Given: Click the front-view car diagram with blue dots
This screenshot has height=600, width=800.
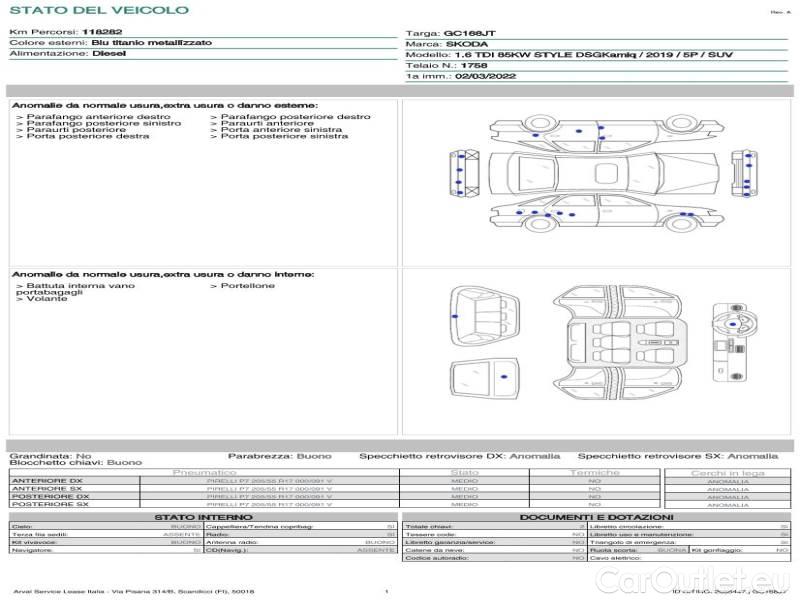Looking at the screenshot, I should [x=464, y=172].
